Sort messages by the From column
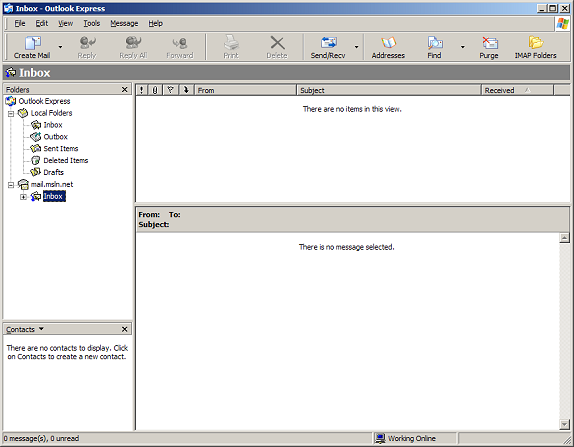The image size is (574, 447). point(245,90)
